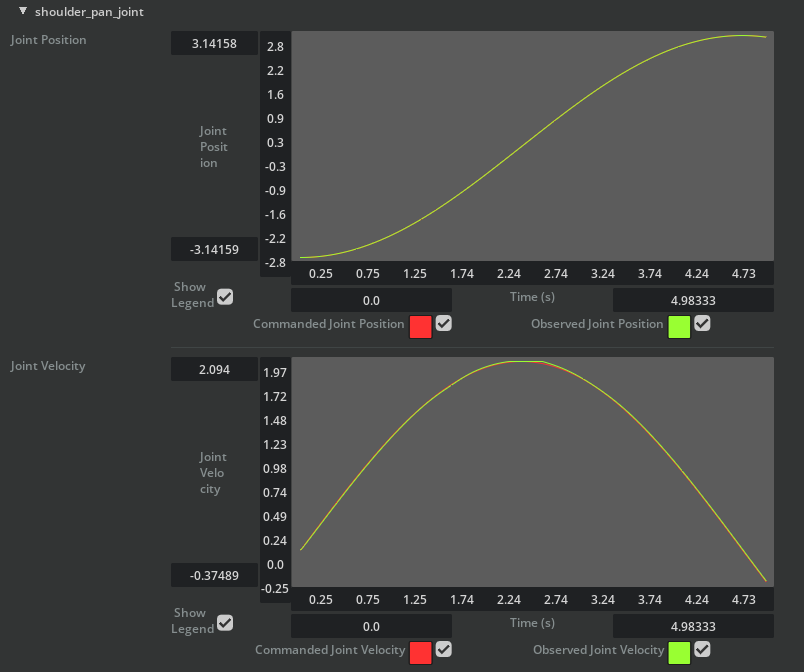
Task: Click the Joint Velocity row label
Action: click(48, 366)
